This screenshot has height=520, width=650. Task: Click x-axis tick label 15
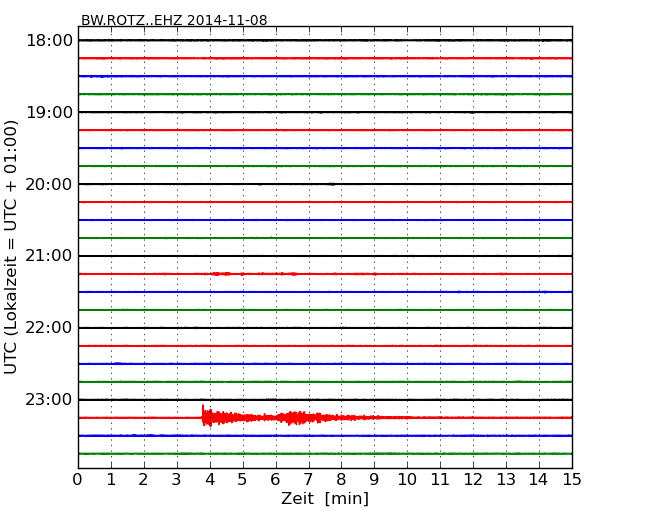coord(572,480)
